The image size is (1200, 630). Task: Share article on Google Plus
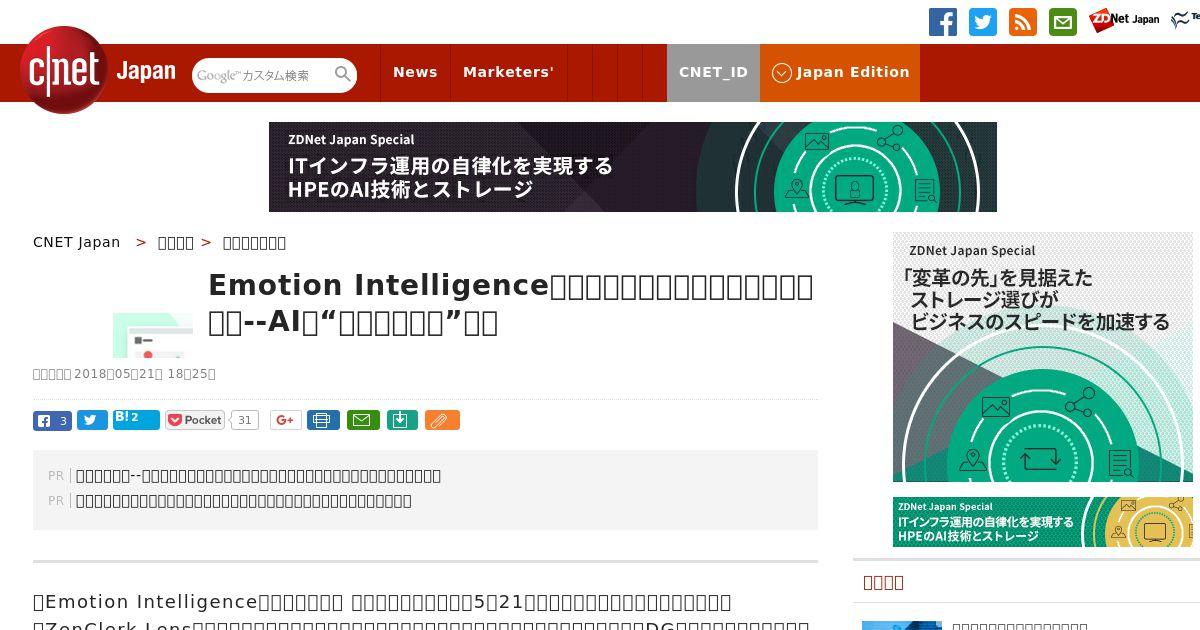click(285, 420)
